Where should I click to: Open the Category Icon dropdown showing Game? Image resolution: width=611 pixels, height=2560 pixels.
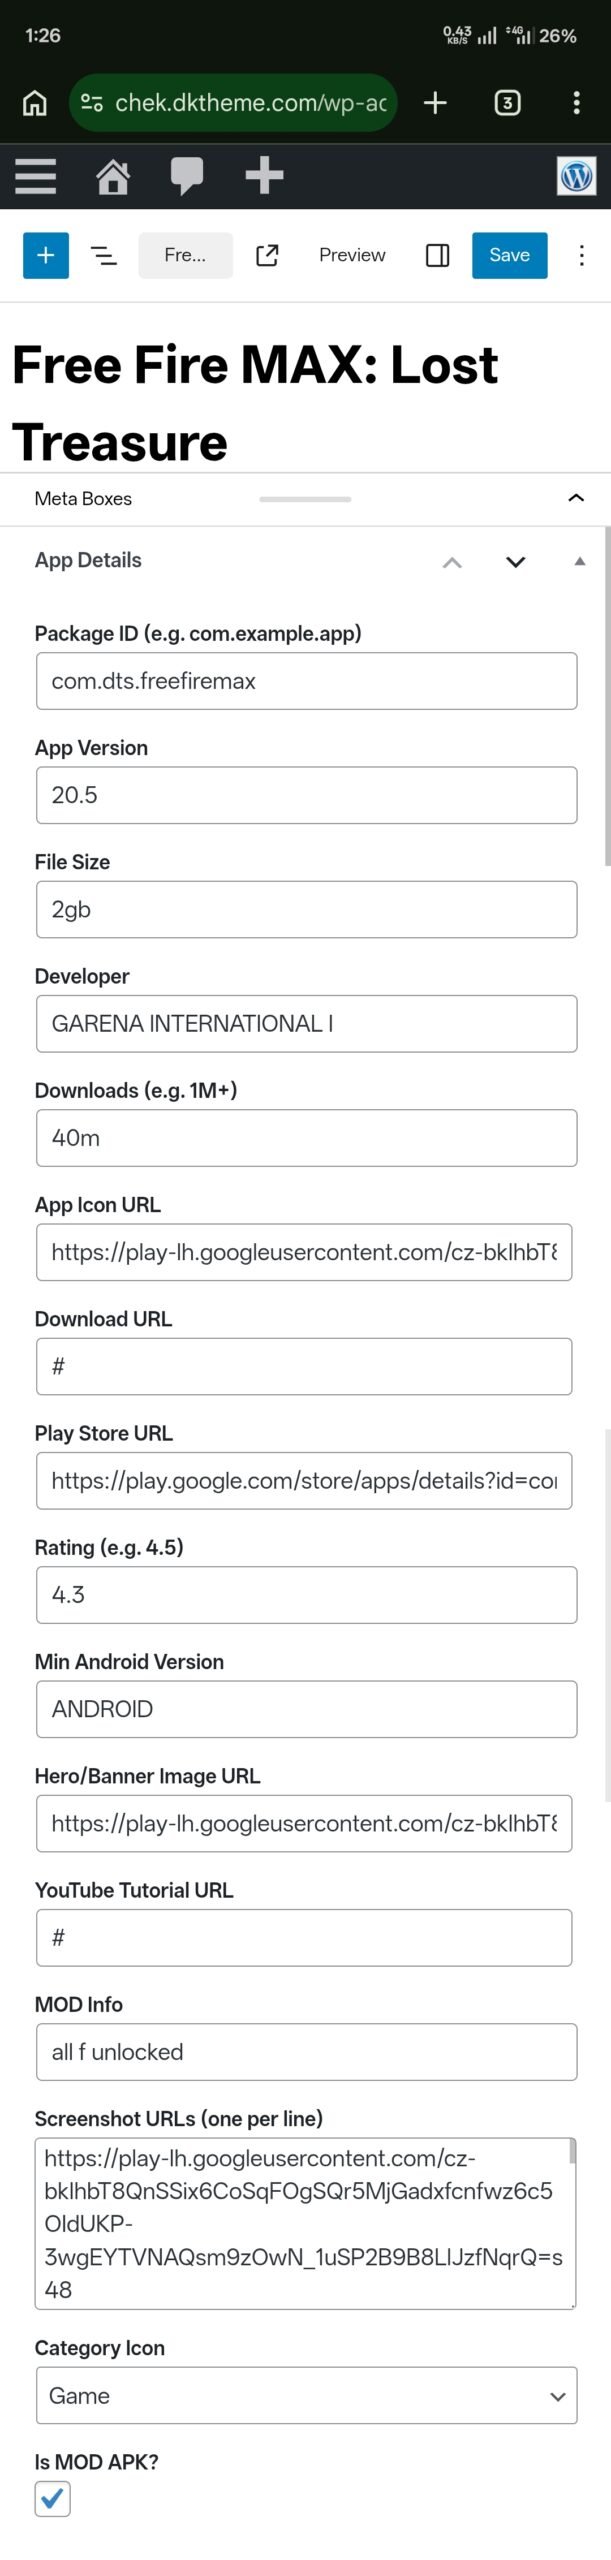306,2395
